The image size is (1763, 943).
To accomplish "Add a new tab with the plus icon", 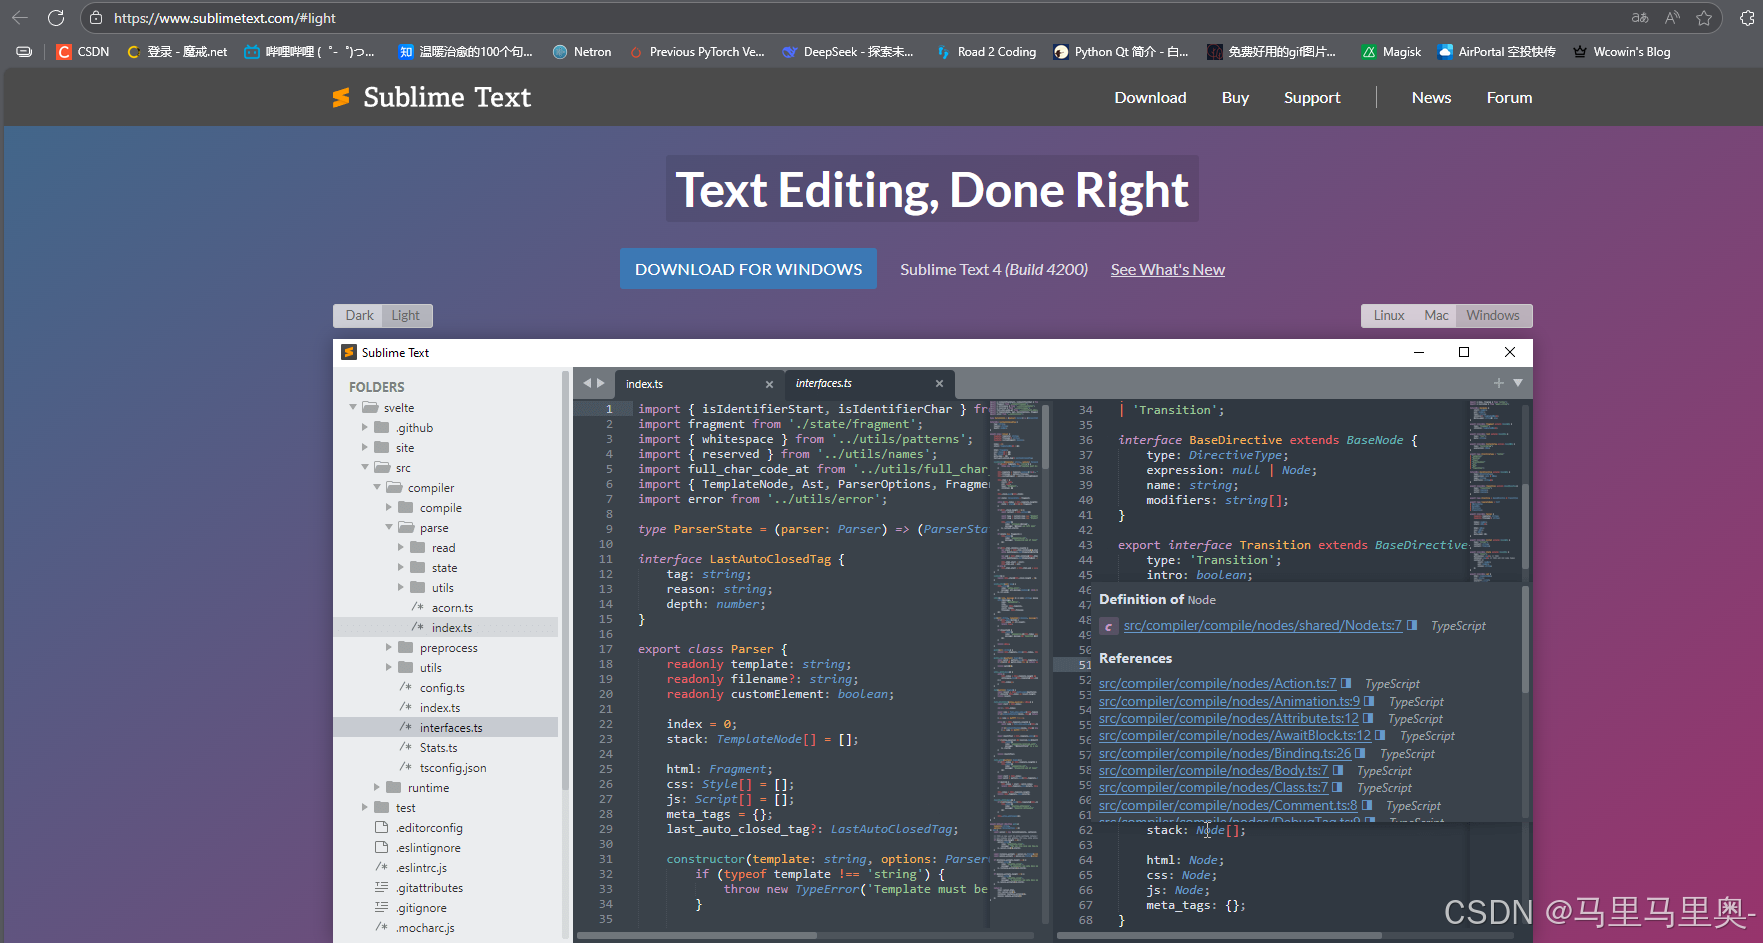I will point(1498,383).
